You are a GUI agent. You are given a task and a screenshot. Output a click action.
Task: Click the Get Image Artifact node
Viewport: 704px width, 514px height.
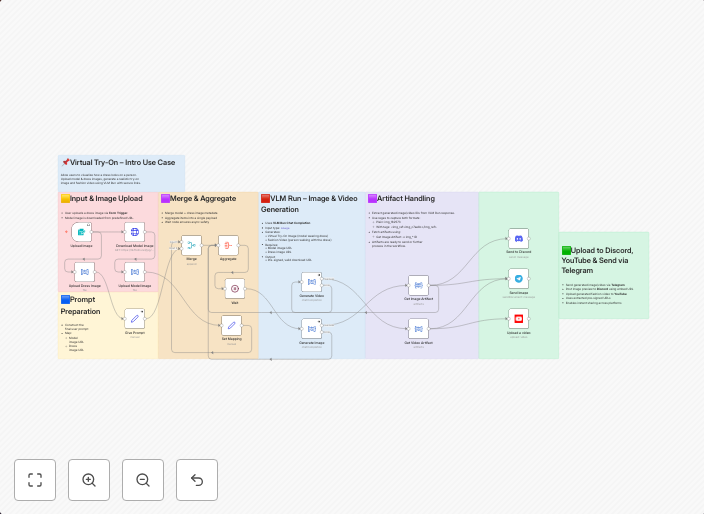418,286
